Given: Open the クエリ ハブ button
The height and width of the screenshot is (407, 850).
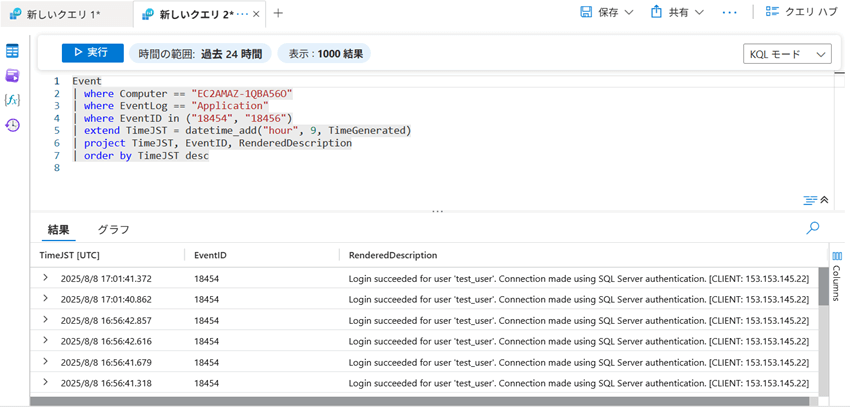Looking at the screenshot, I should tap(801, 13).
